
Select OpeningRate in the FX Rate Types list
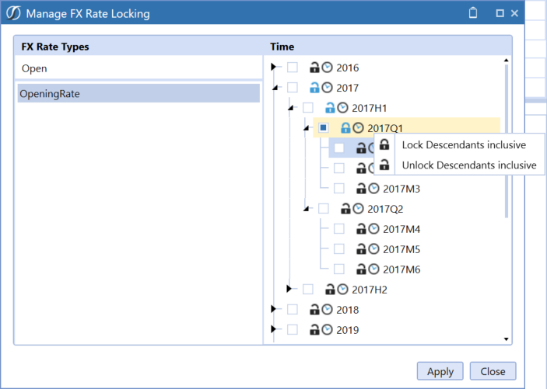point(138,93)
